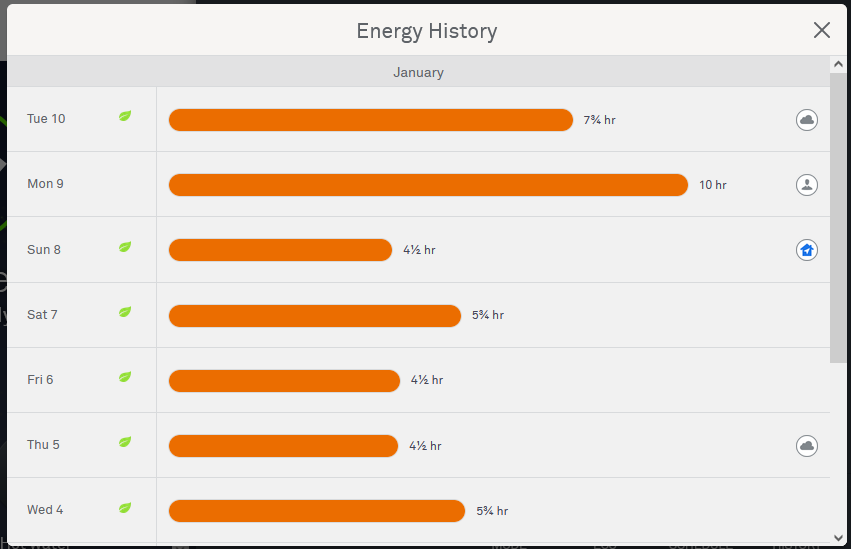Expand the Mon 9 day details
This screenshot has height=549, width=851.
pyautogui.click(x=45, y=184)
